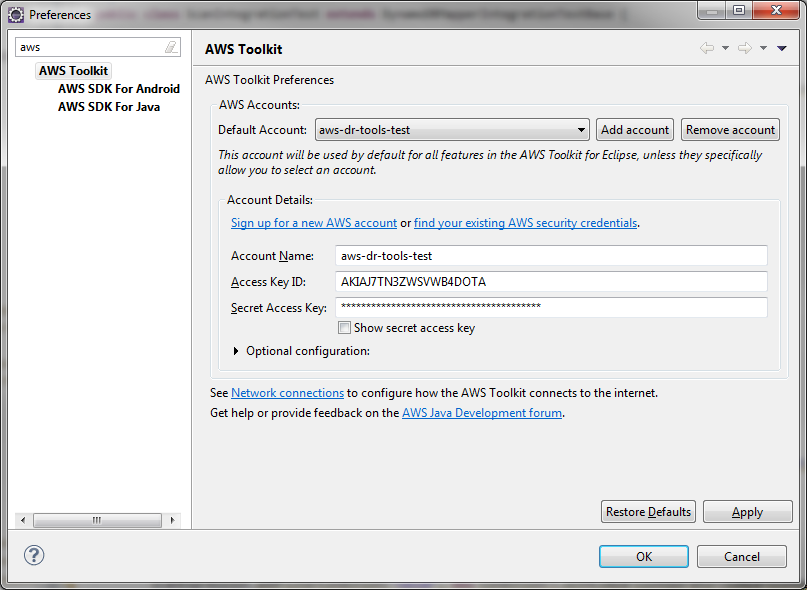This screenshot has width=807, height=590.
Task: Select AWS Toolkit in the preferences tree
Action: 74,71
